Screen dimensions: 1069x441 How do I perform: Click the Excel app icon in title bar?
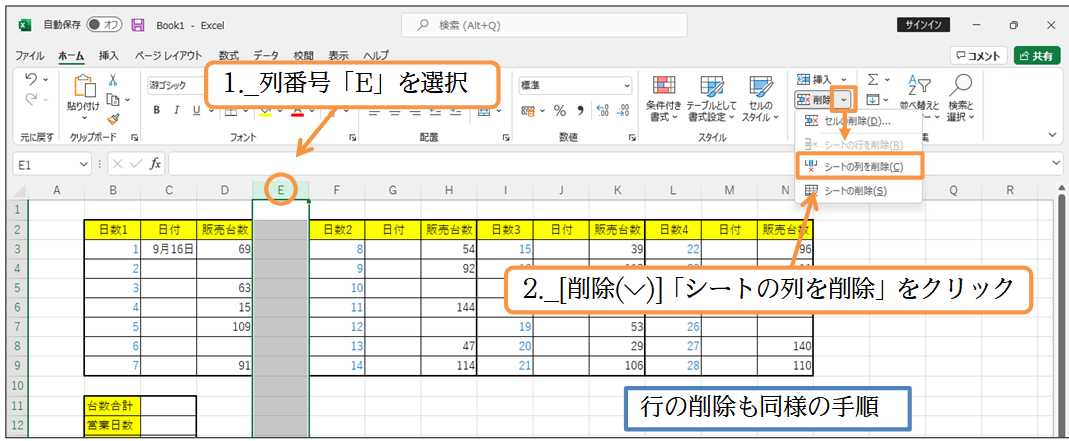pyautogui.click(x=23, y=25)
